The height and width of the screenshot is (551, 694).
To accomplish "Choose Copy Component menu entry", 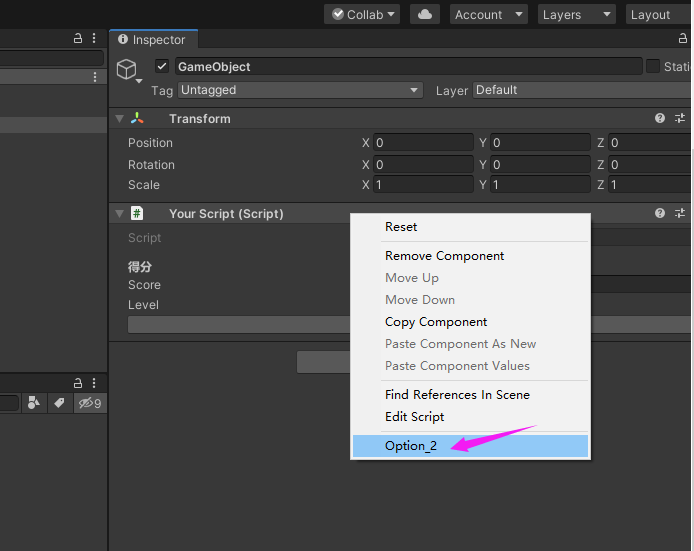I will tap(470, 322).
